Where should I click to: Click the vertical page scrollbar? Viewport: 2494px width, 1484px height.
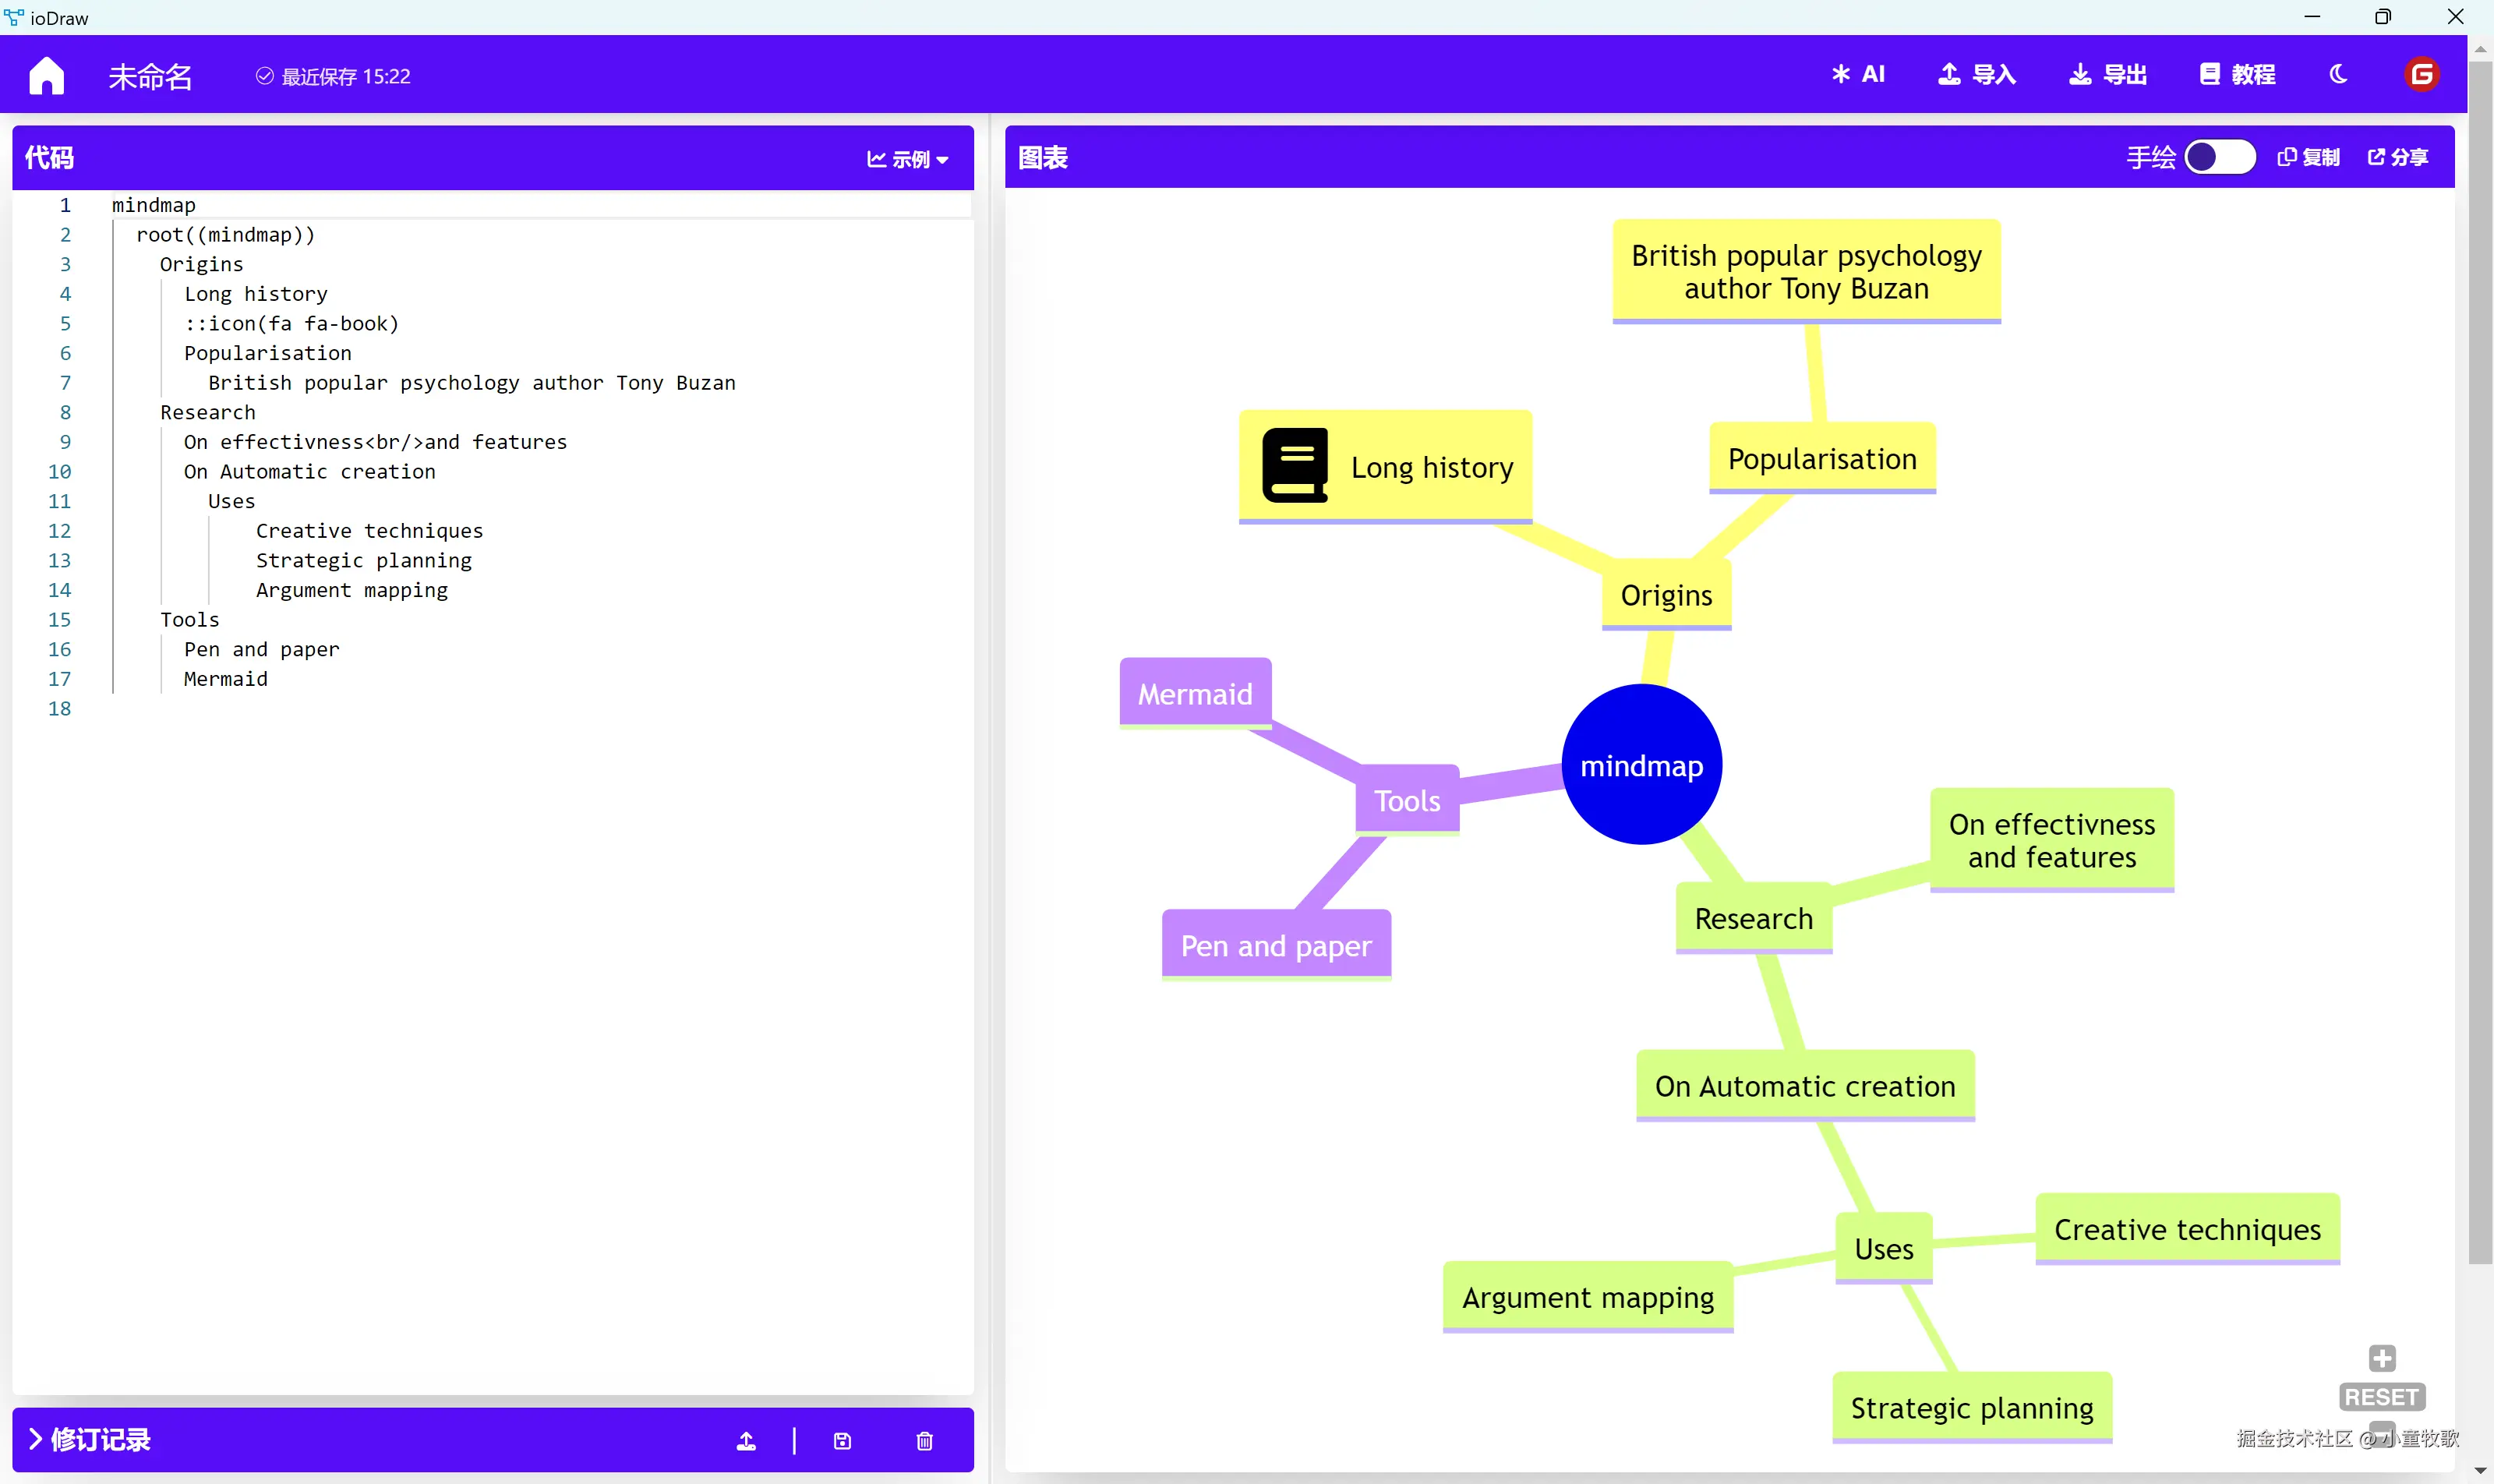point(2480,660)
